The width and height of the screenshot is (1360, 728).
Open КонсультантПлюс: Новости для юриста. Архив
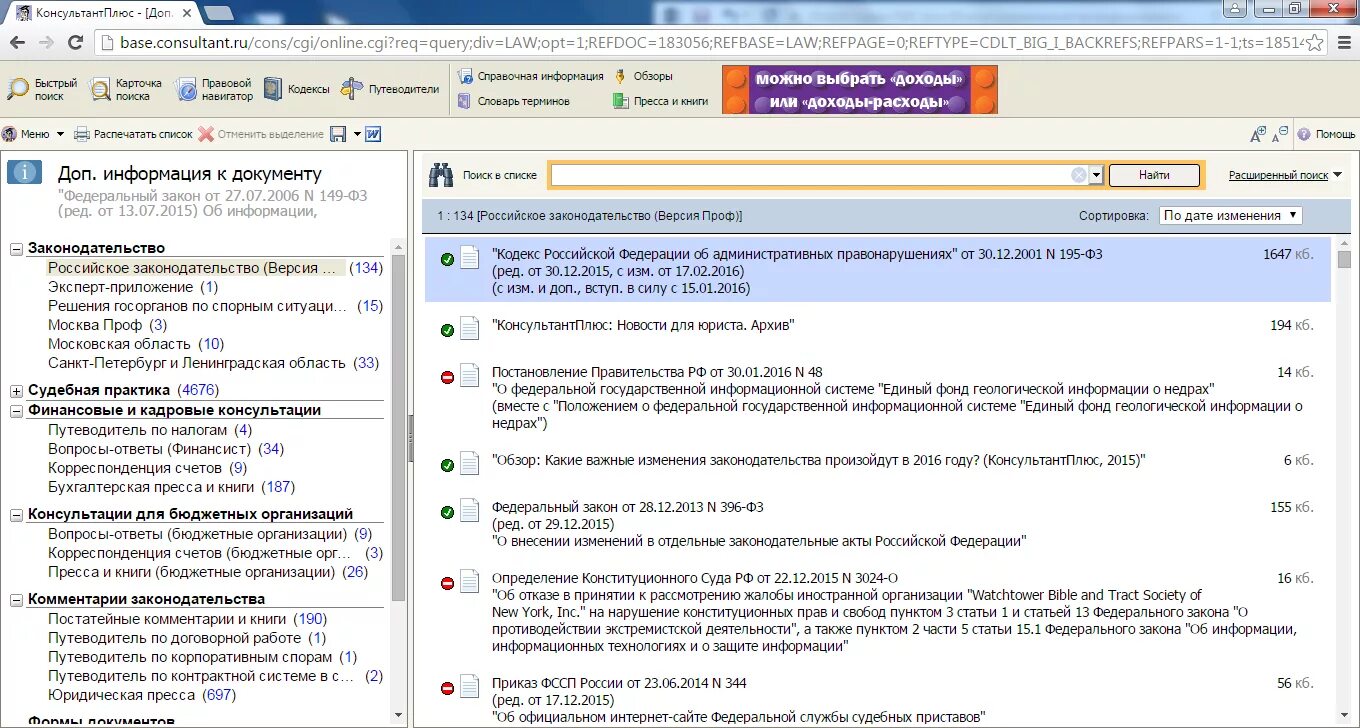click(x=643, y=325)
